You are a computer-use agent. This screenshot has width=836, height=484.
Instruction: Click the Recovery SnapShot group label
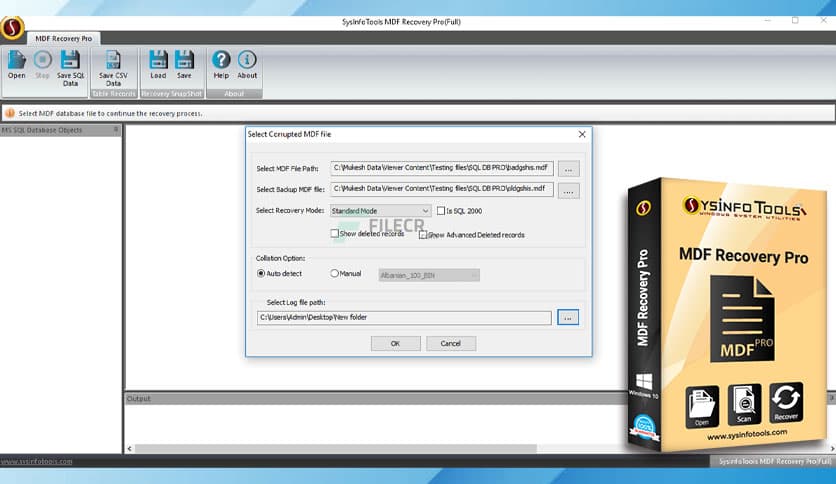[x=172, y=94]
